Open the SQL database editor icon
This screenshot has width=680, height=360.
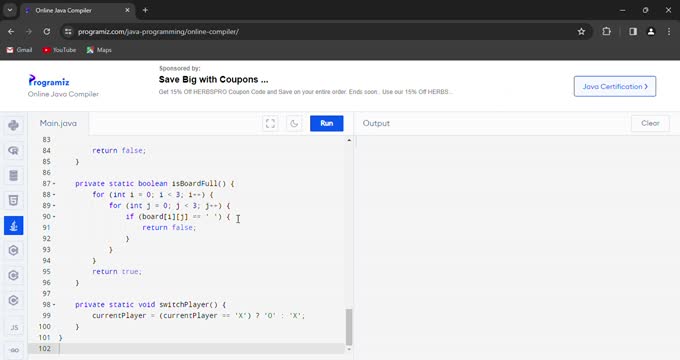13,176
